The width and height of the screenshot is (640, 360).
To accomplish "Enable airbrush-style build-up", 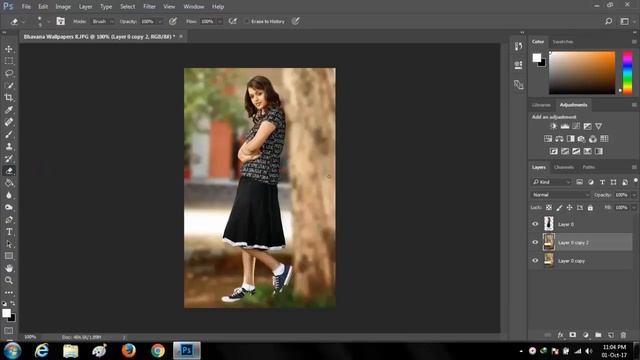I will (233, 21).
